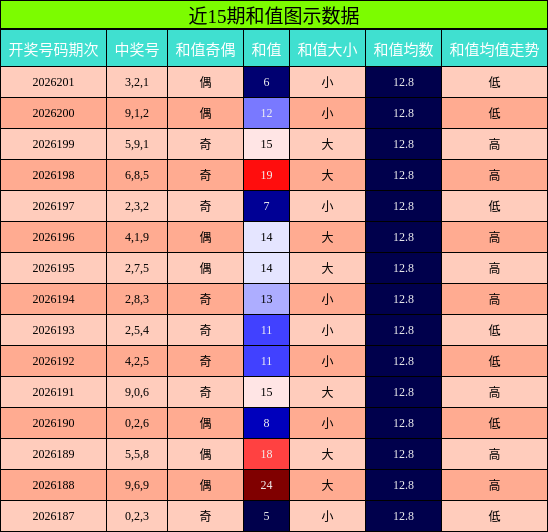Screen dimensions: 548x532
Task: Select winning numbers 9,0,6
Action: point(137,392)
